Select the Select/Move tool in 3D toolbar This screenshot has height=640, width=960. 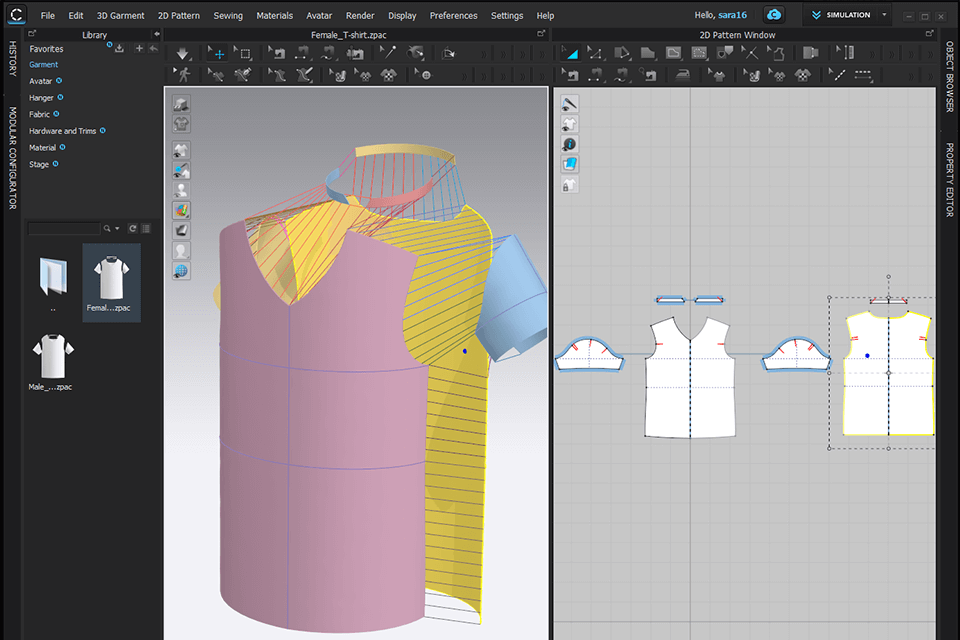point(218,53)
